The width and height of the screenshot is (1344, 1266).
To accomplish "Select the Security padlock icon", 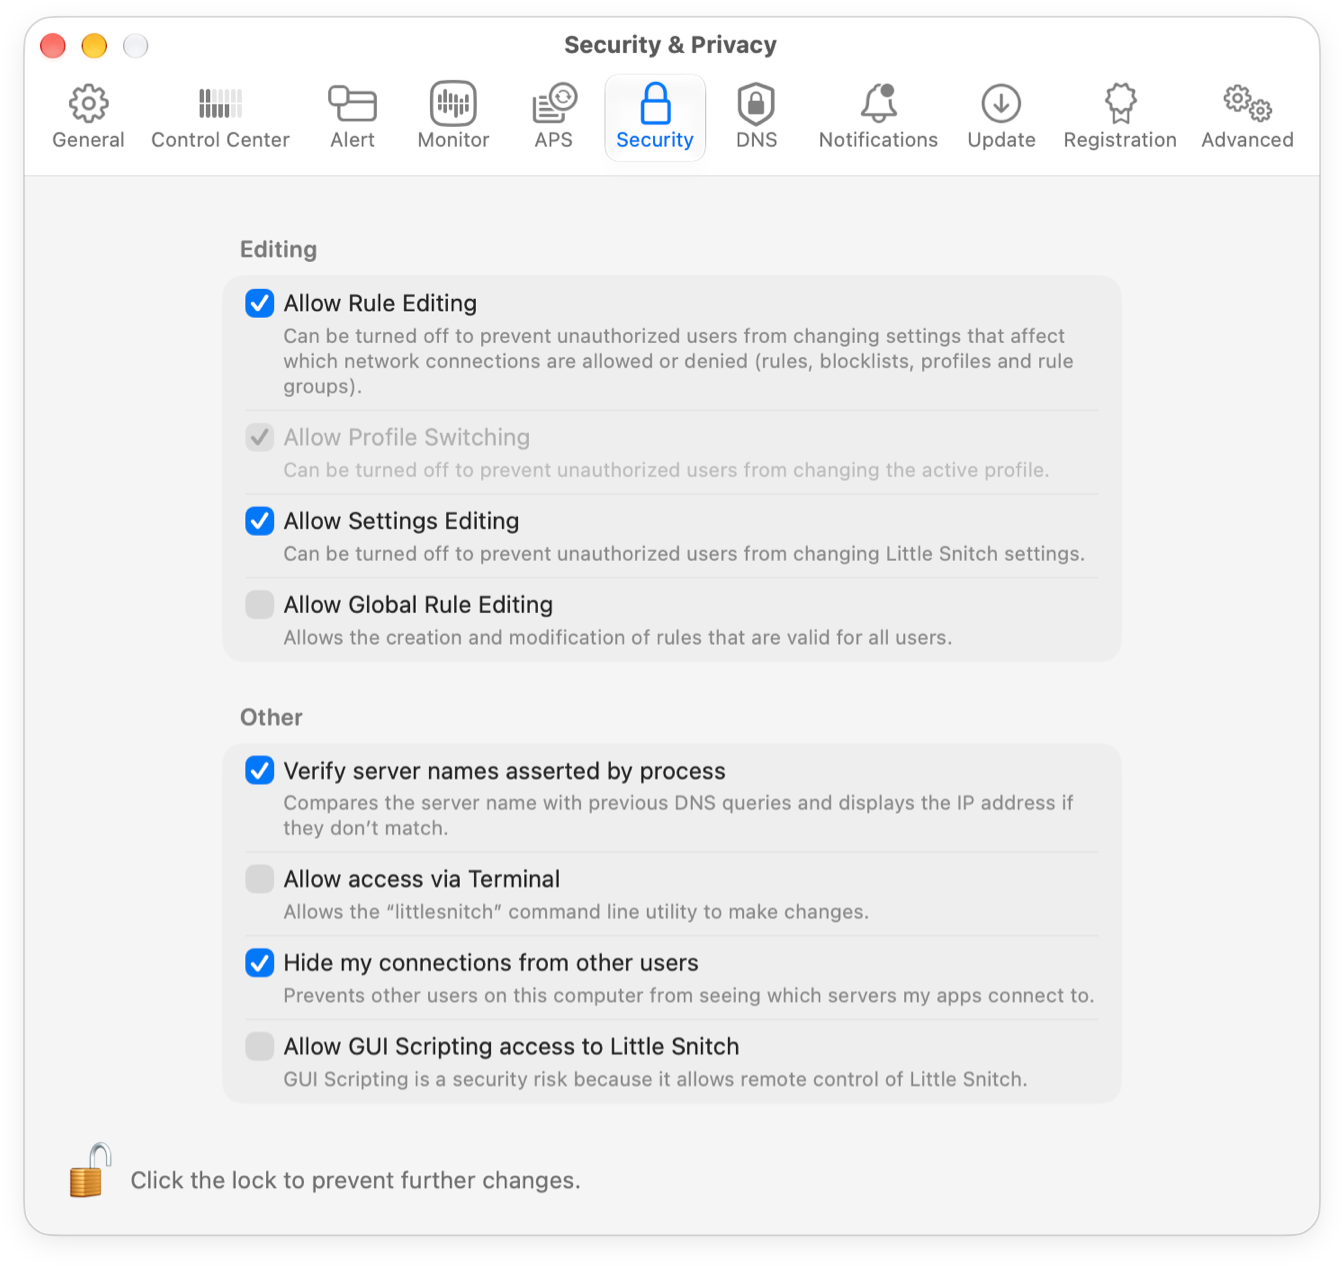I will 655,104.
